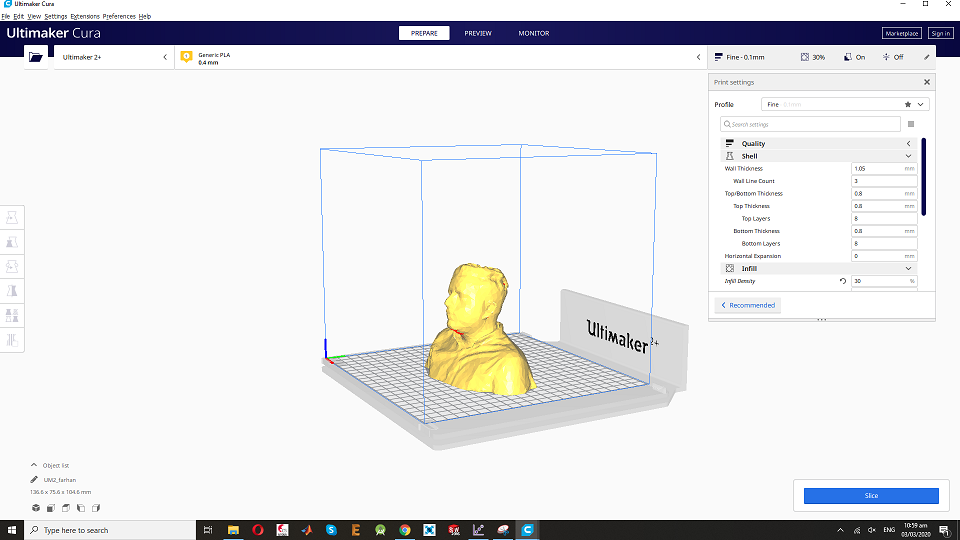Return to Recommended settings
Viewport: 960px width, 540px height.
click(748, 305)
